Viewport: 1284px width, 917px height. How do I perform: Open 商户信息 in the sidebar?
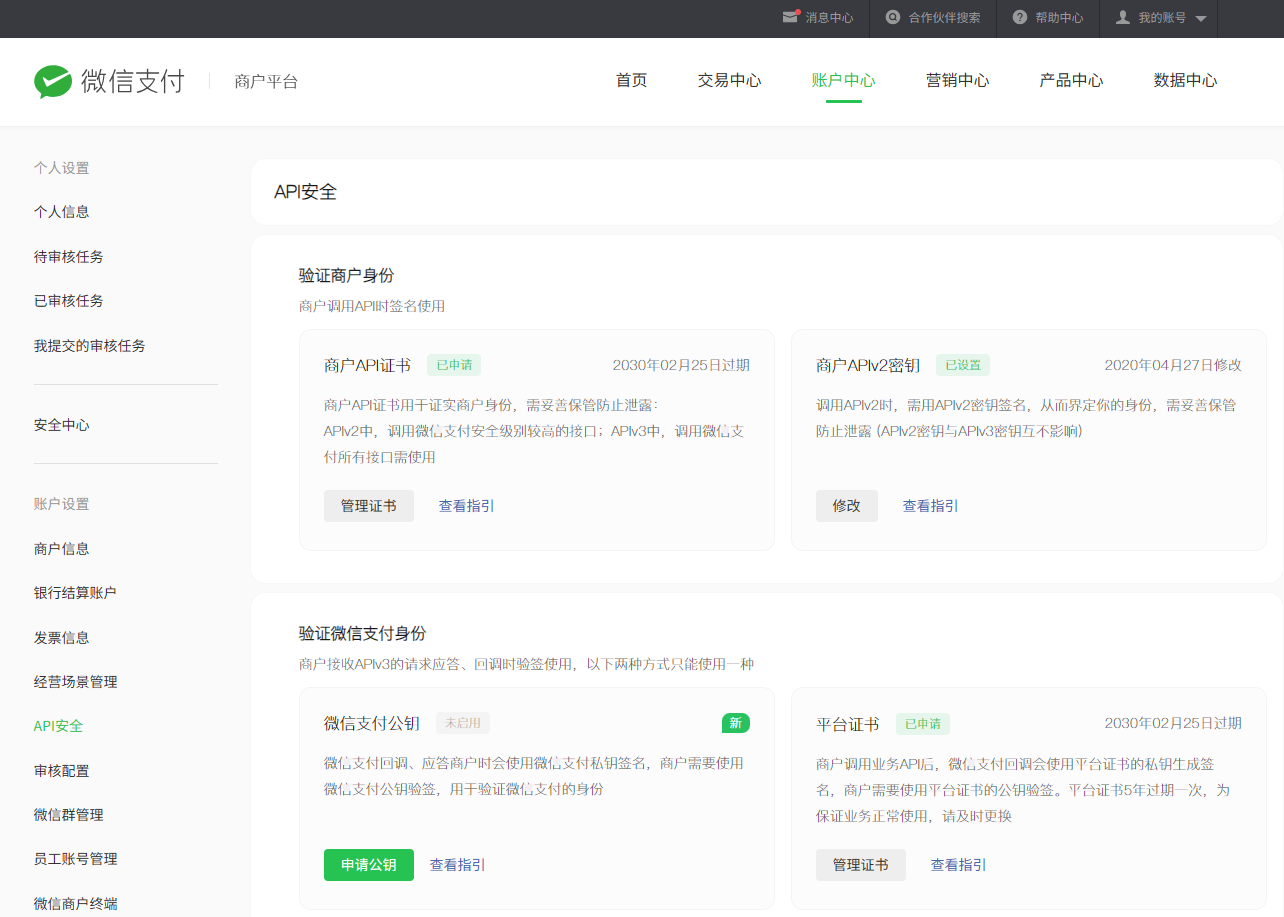(62, 549)
